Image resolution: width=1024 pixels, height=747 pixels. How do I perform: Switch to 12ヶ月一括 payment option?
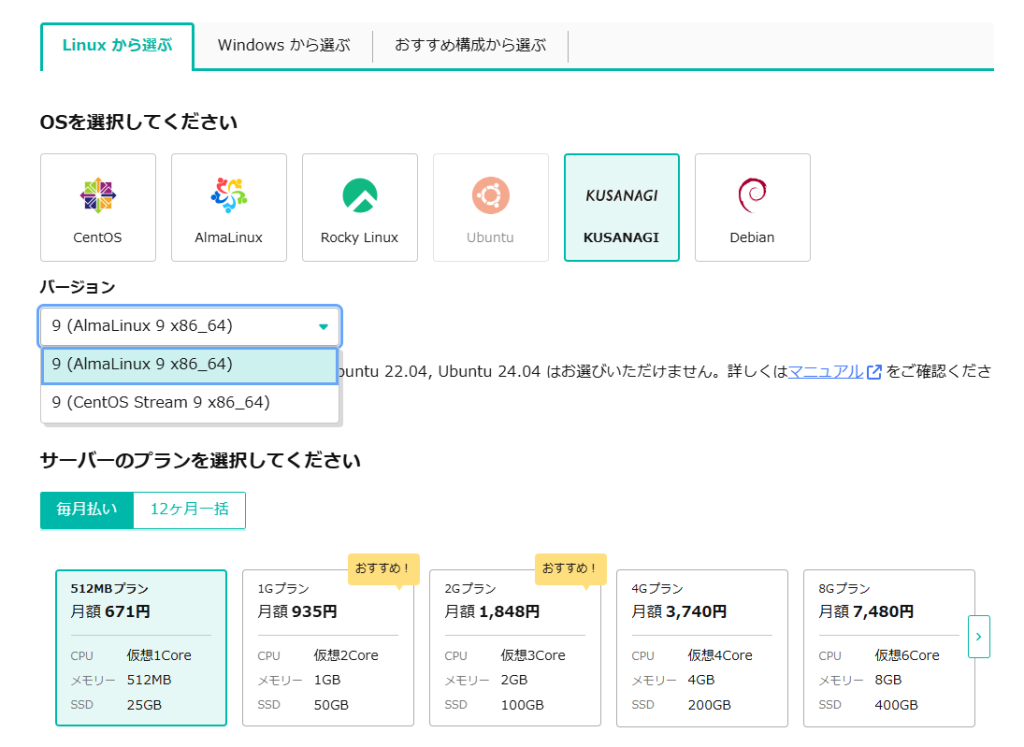tap(189, 509)
